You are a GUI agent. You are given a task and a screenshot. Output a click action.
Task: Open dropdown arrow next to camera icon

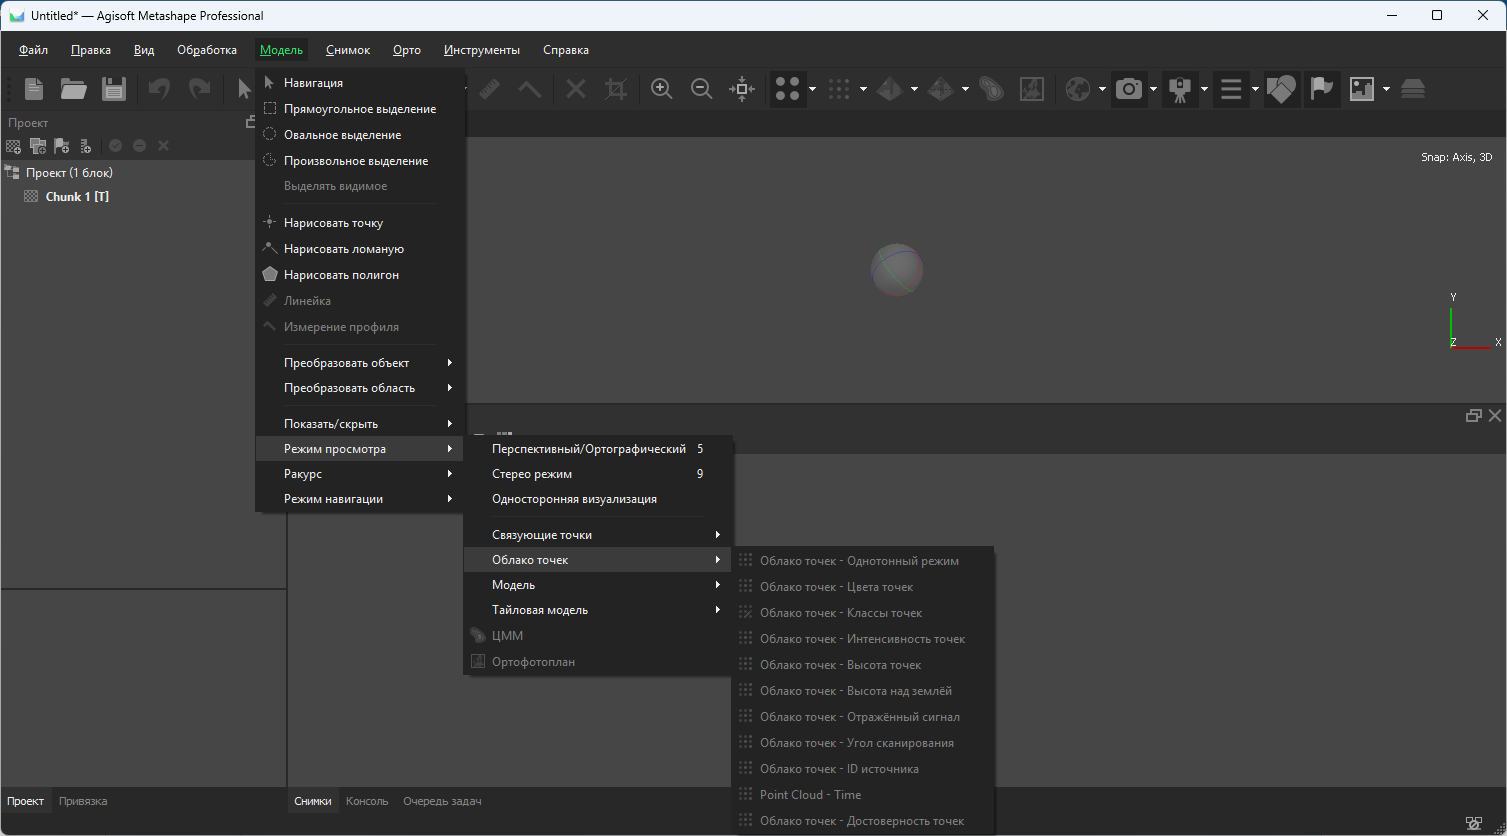coord(1153,89)
